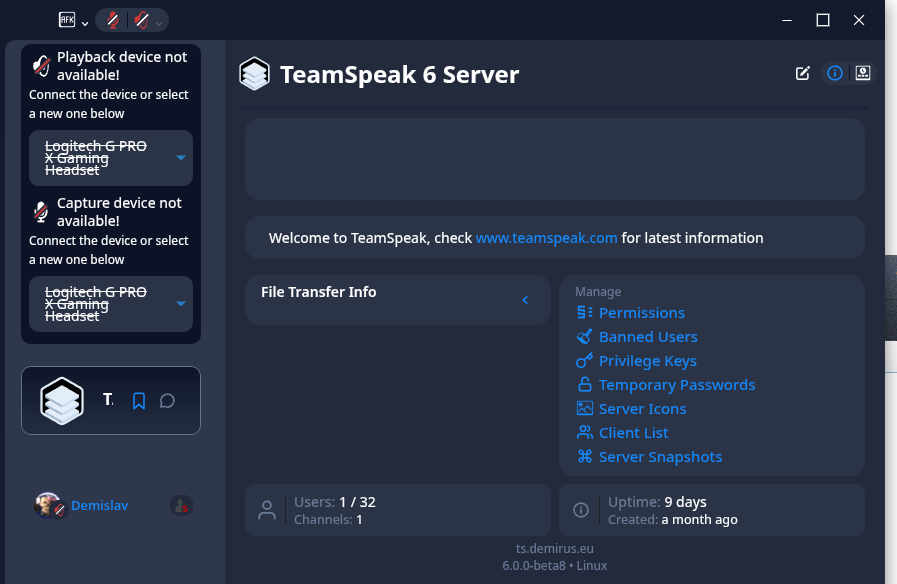Open Temporary Passwords management
Viewport: 897px width, 584px height.
[x=677, y=385]
